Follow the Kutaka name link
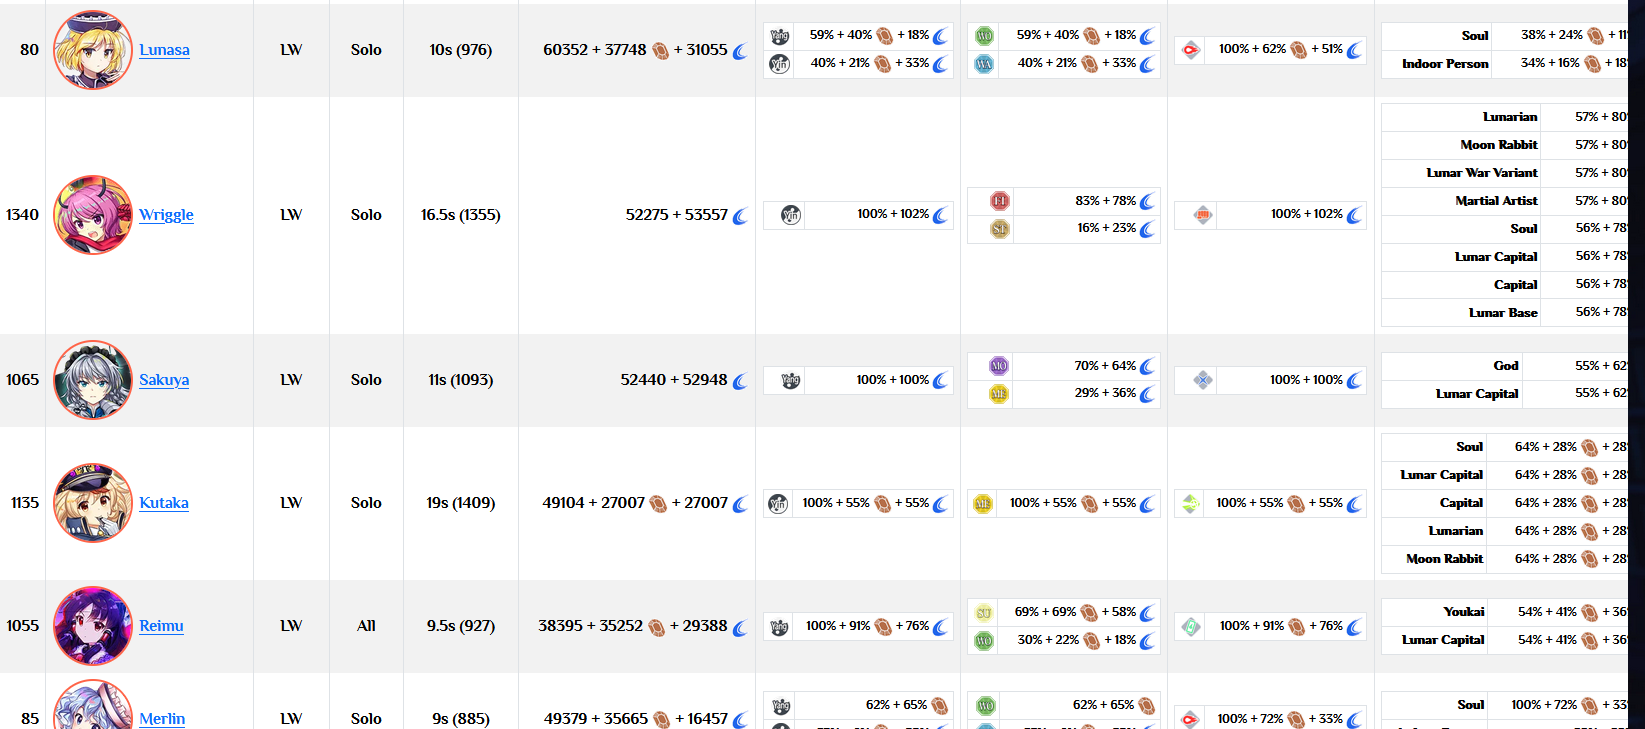 click(164, 503)
